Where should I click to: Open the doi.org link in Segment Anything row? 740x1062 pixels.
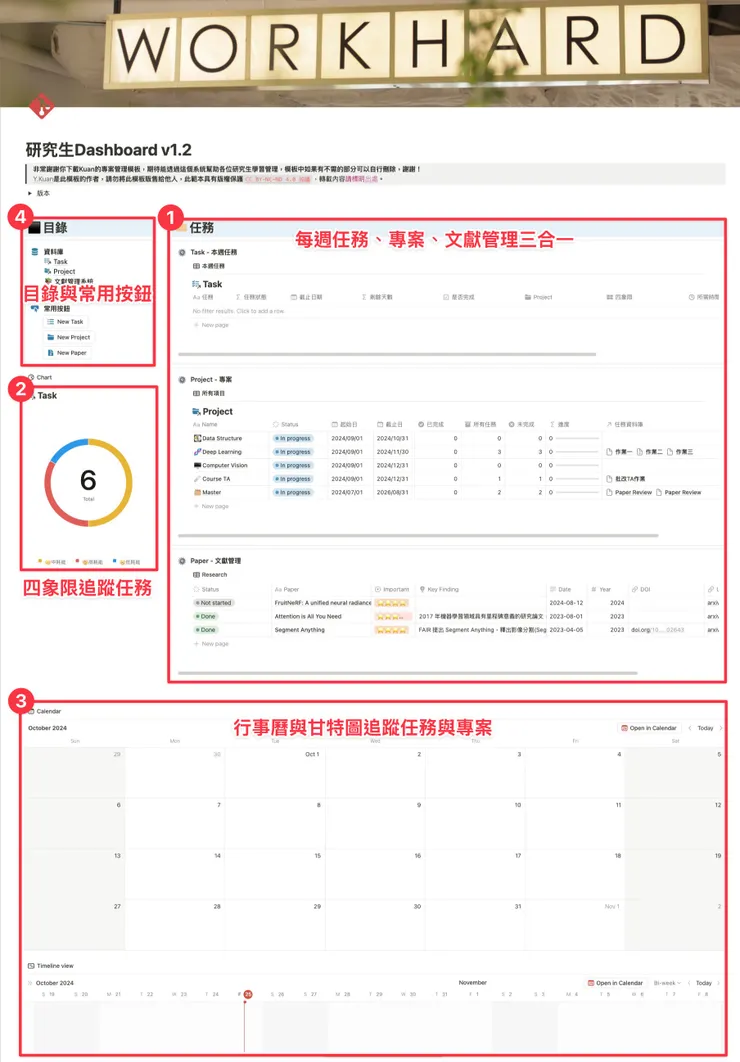(x=657, y=631)
